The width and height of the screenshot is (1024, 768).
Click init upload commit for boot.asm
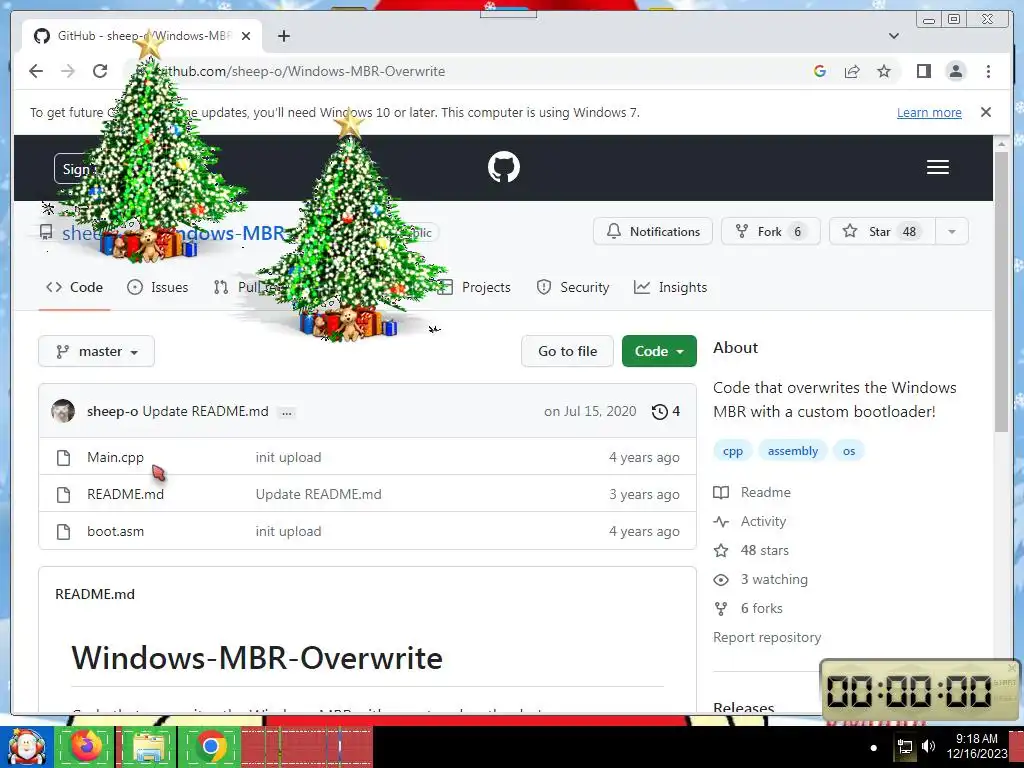click(289, 532)
